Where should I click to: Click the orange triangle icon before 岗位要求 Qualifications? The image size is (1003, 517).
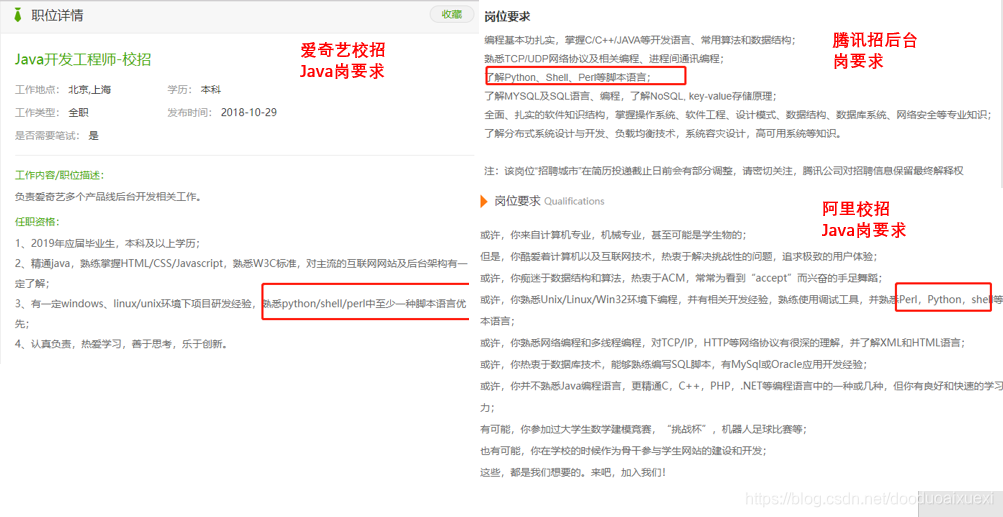[484, 201]
